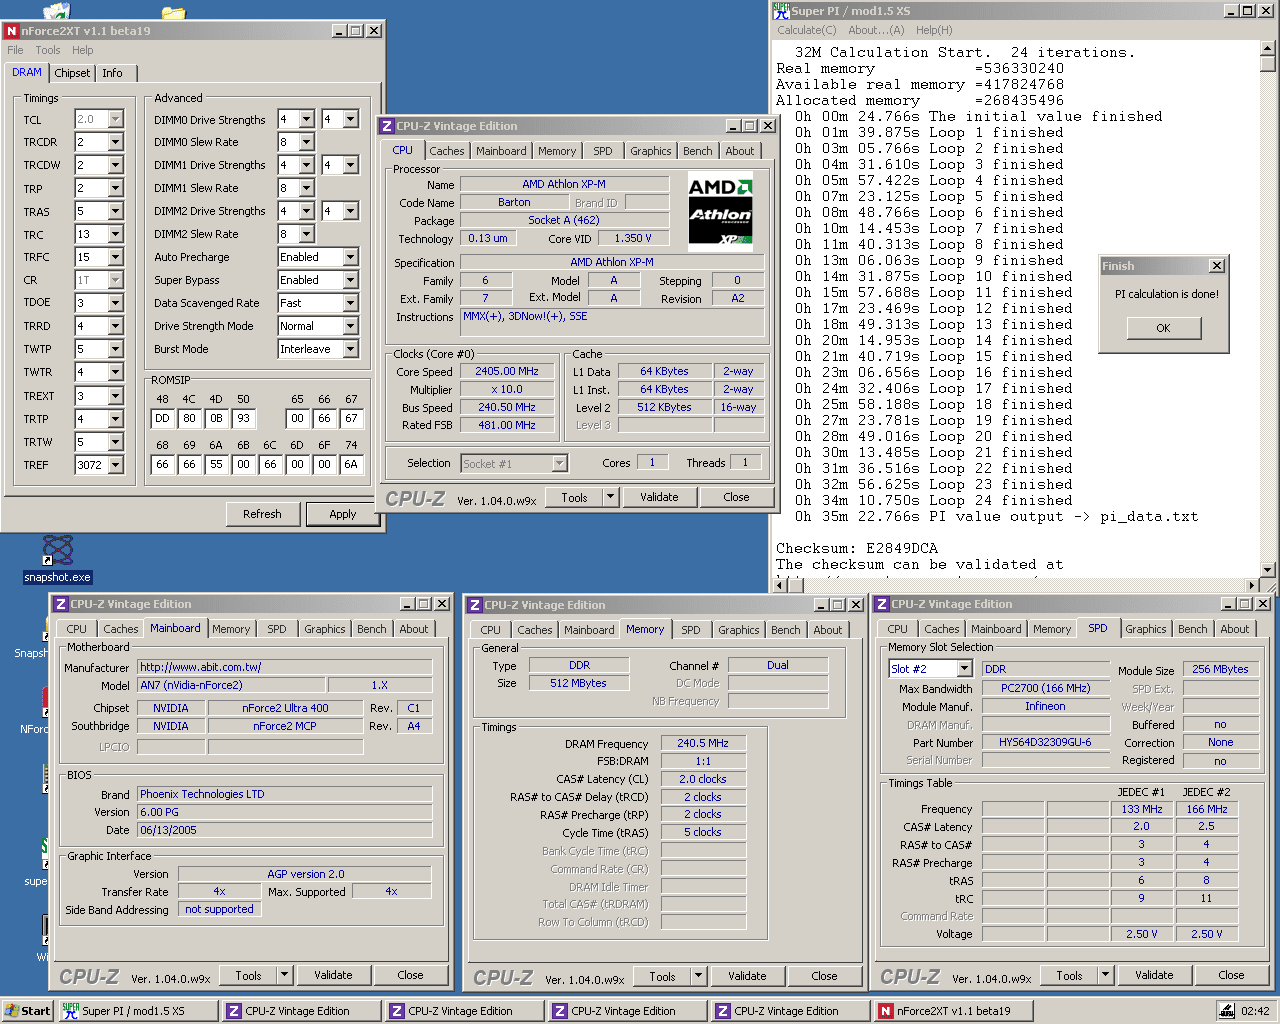Switch to the Info tab in nForce2XT
Screen dimensions: 1280x1024
tap(112, 73)
